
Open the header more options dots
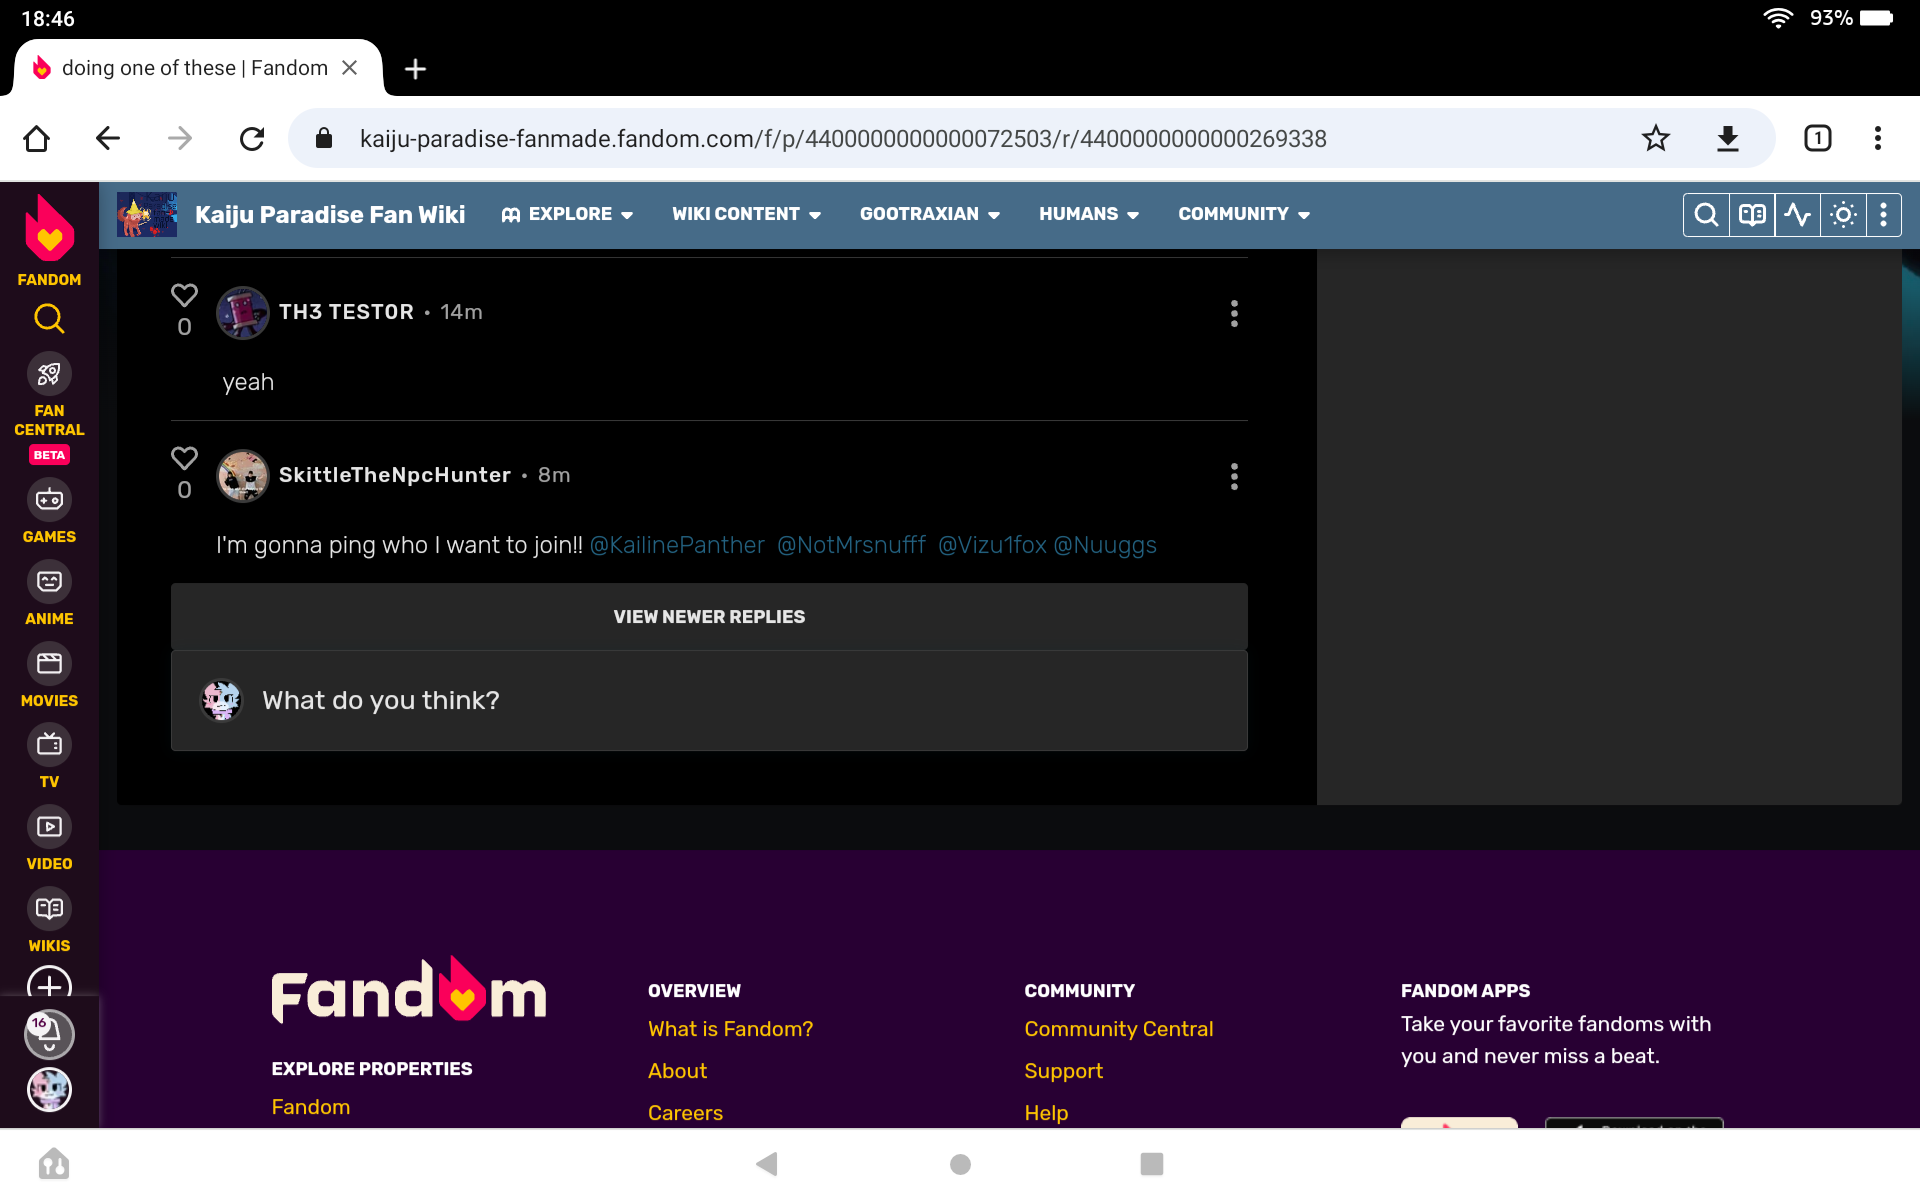tap(1884, 215)
